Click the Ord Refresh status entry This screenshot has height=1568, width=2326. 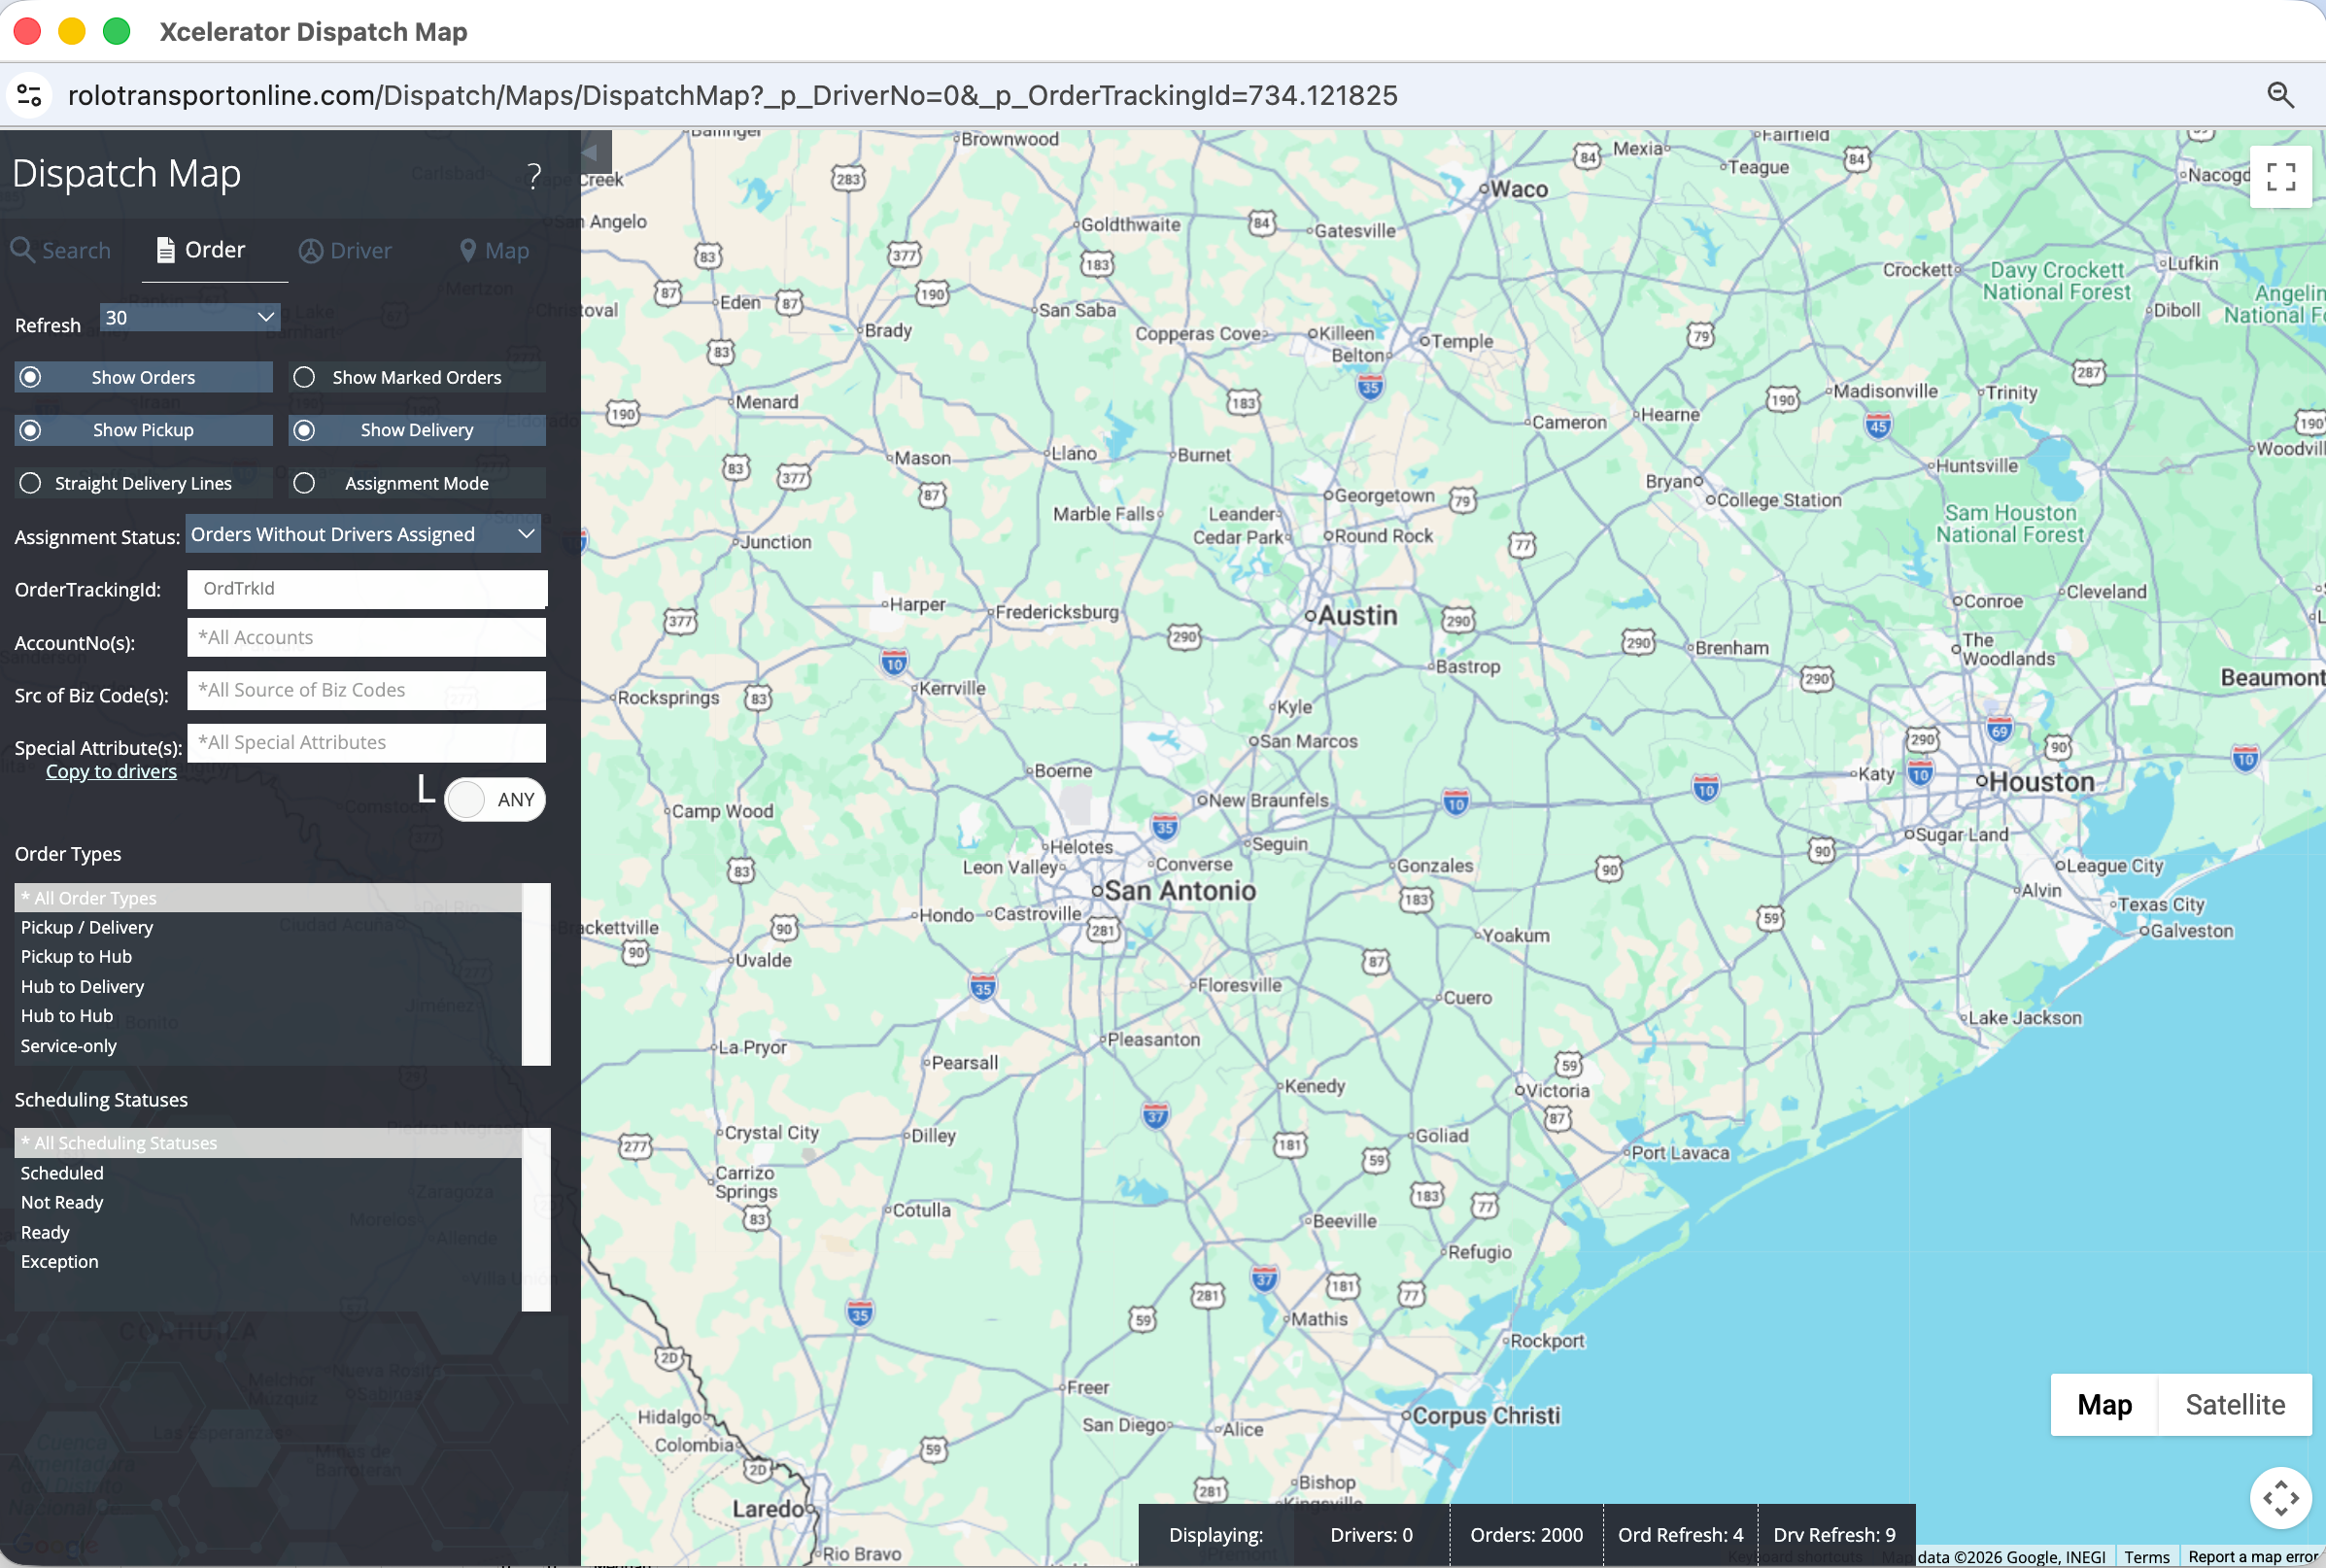coord(1680,1534)
